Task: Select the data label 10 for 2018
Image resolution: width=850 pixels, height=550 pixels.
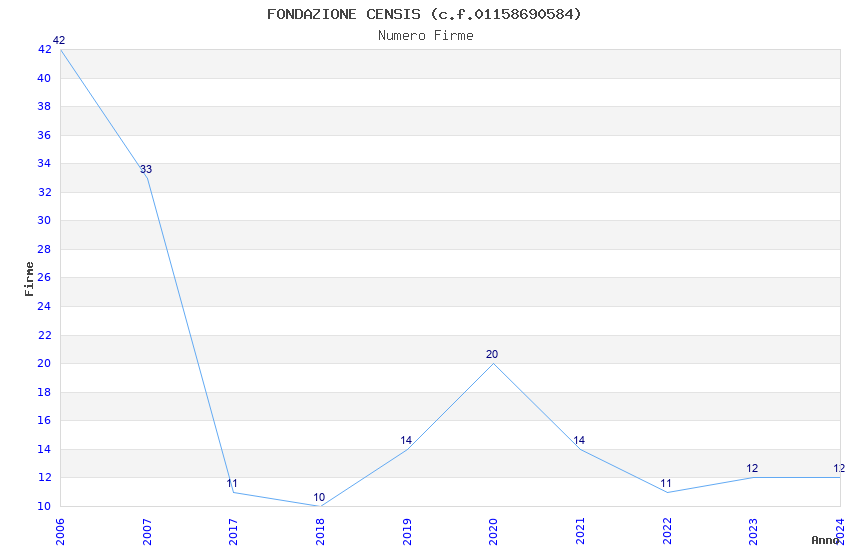Action: point(319,497)
